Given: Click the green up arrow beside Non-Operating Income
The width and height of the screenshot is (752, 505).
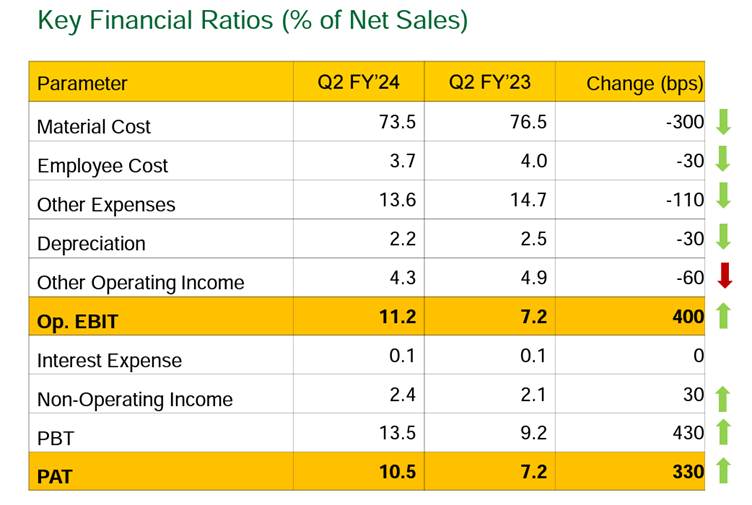Looking at the screenshot, I should (x=724, y=398).
